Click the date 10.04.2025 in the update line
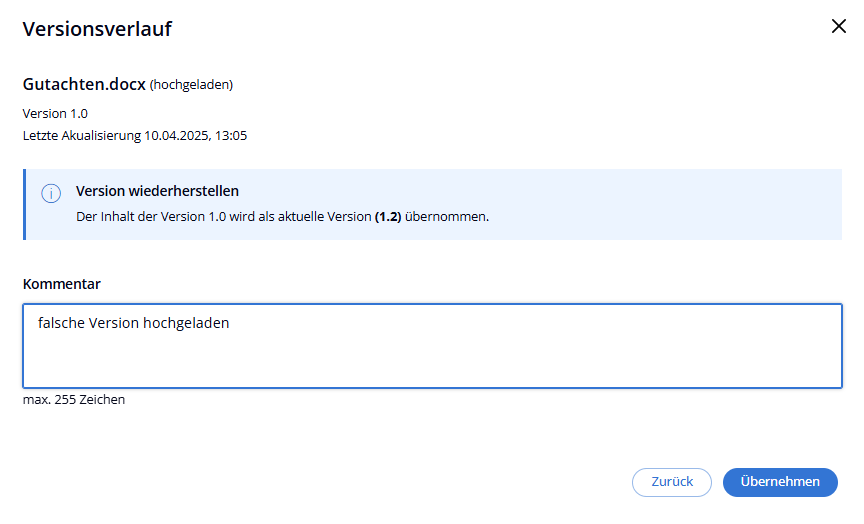This screenshot has height=524, width=864. click(x=175, y=135)
